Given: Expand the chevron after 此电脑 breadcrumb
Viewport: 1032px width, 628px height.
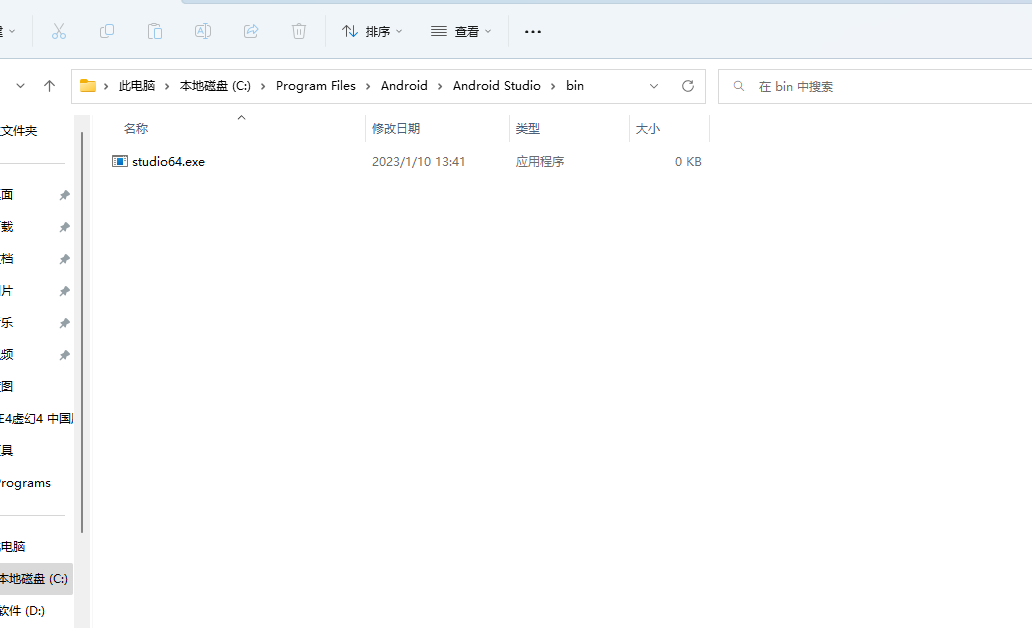Looking at the screenshot, I should tap(167, 86).
